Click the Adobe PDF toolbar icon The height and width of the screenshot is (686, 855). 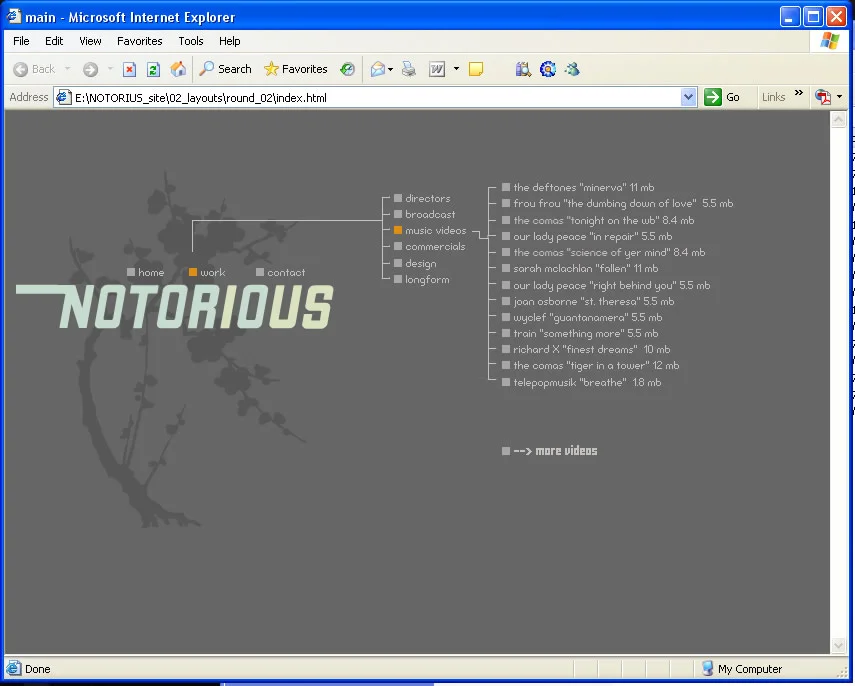pos(823,97)
